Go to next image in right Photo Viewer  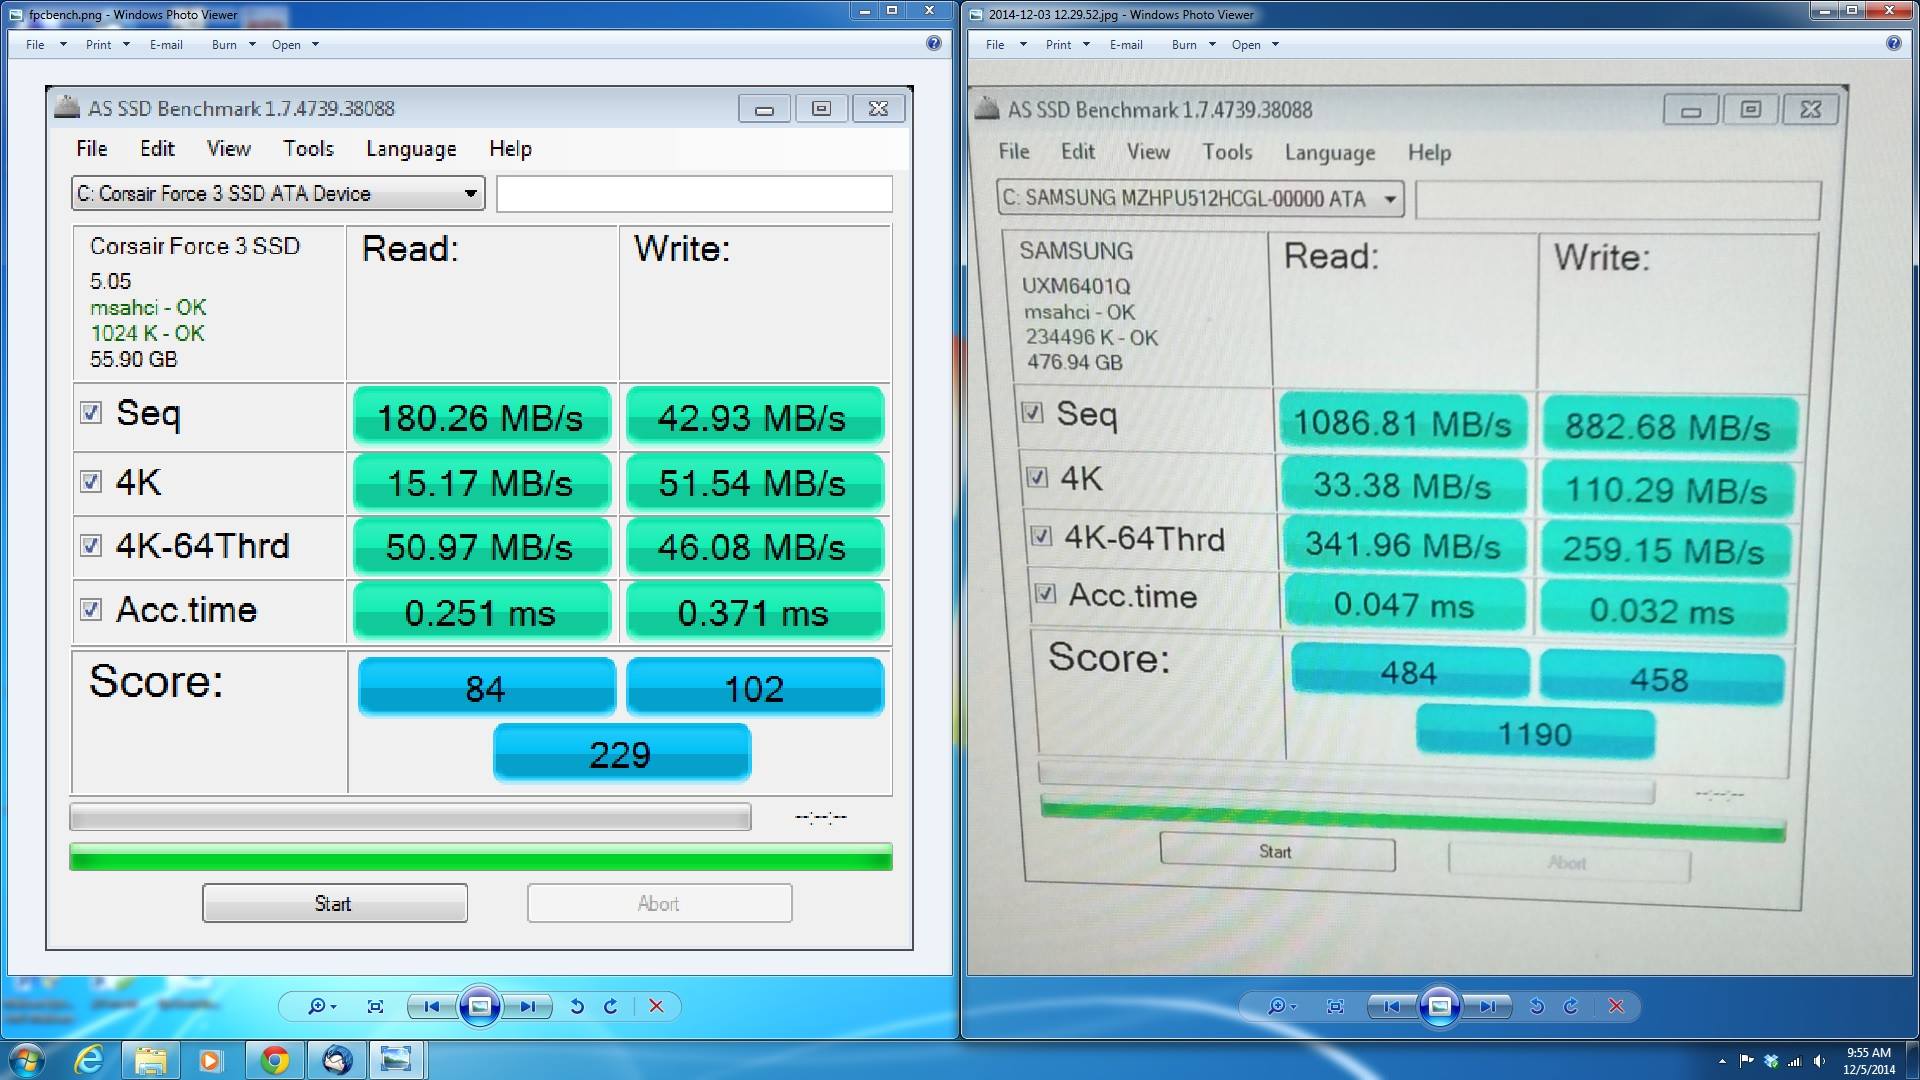pyautogui.click(x=1487, y=1006)
